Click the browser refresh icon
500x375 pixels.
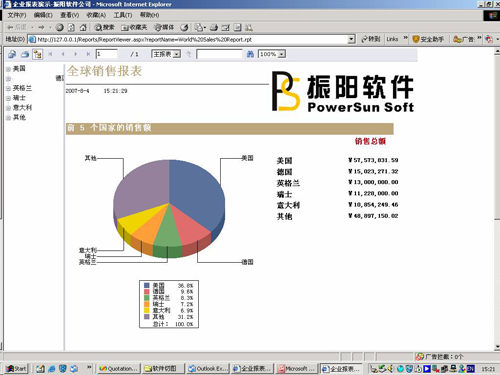(x=71, y=27)
